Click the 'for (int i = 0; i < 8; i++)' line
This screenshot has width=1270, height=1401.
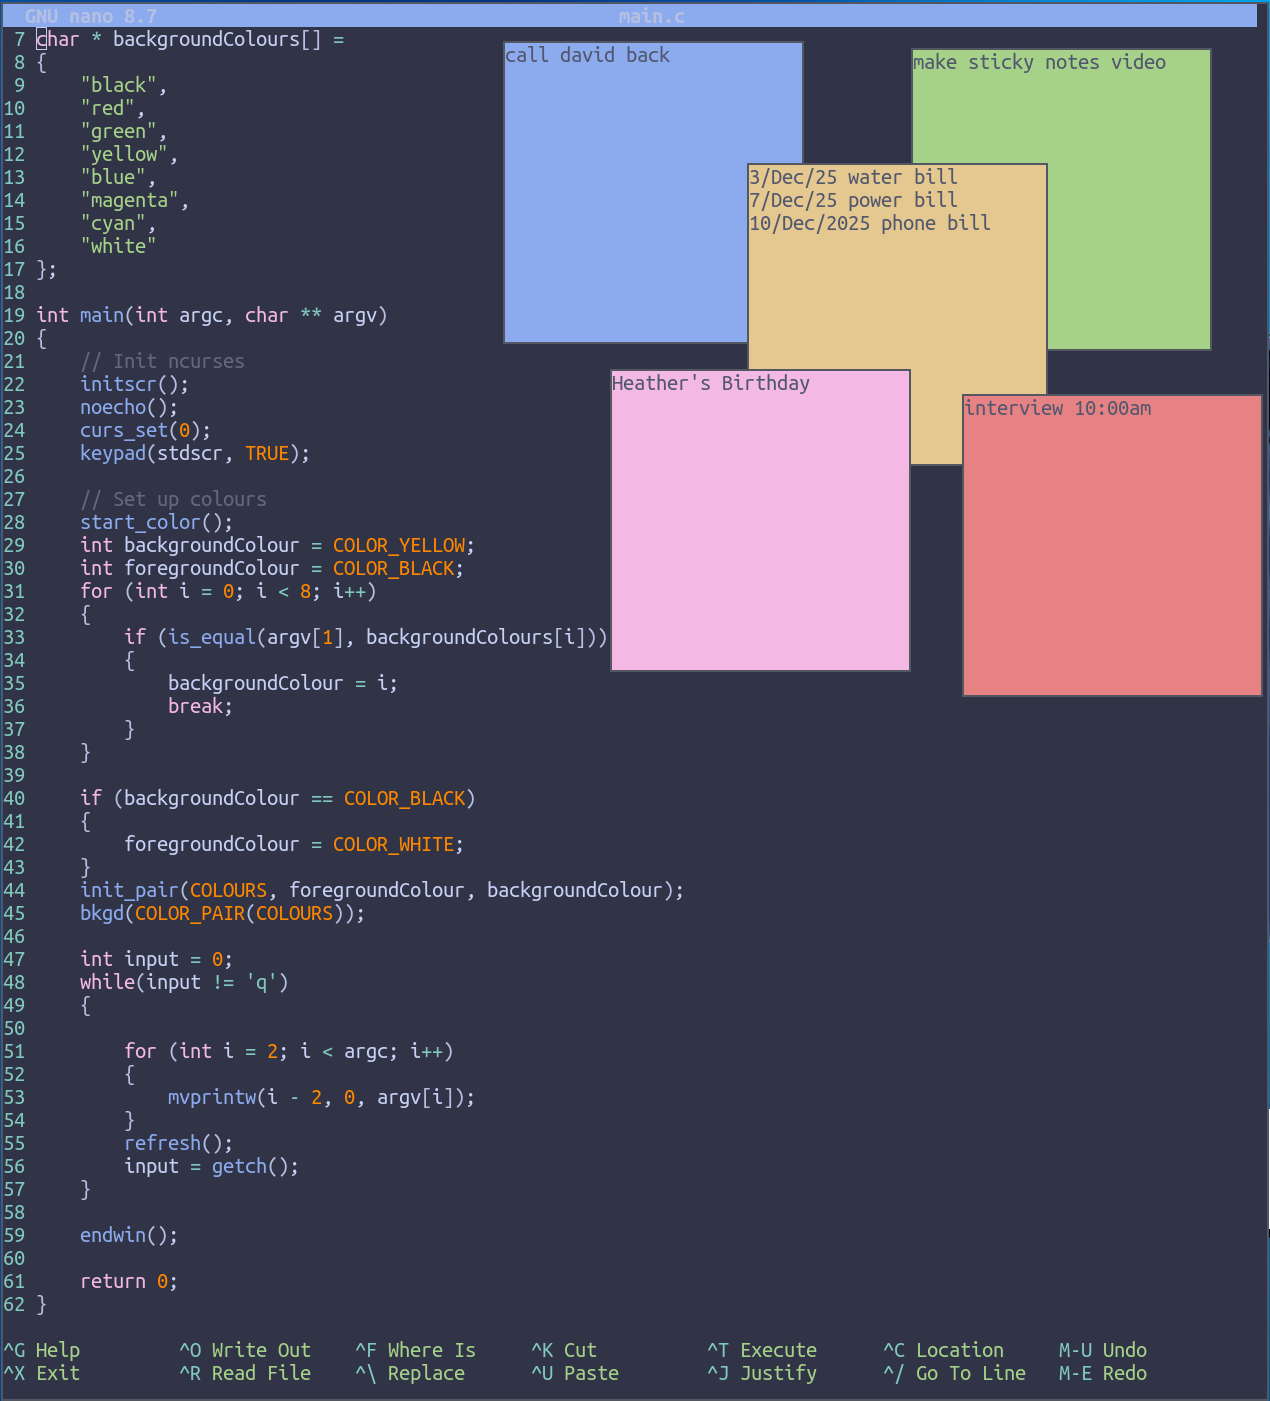tap(228, 591)
